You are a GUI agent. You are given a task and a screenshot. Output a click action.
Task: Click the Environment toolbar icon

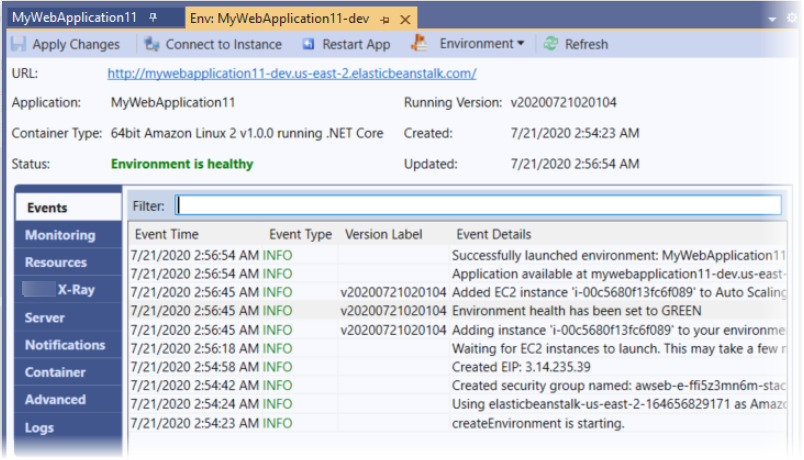(x=421, y=44)
